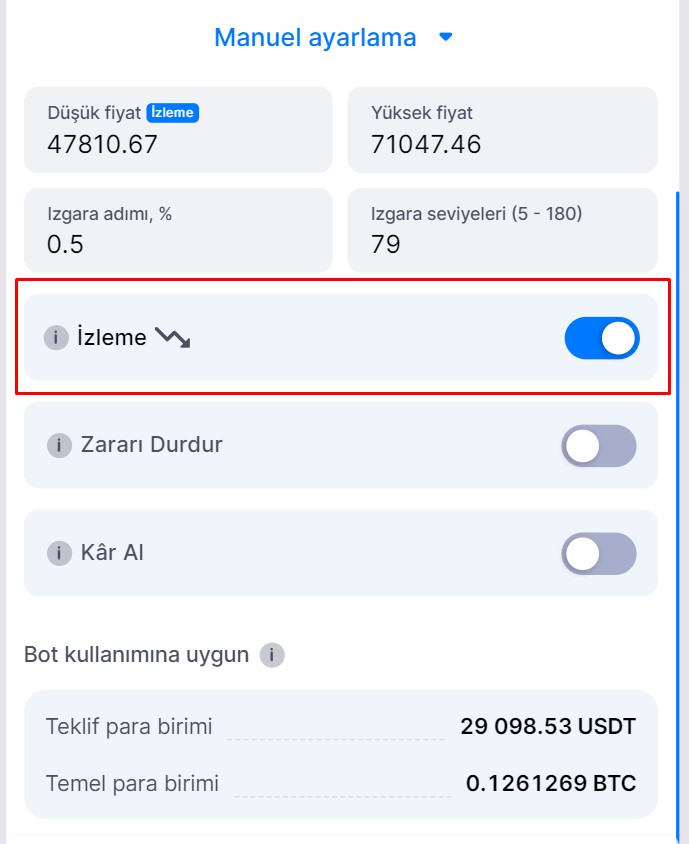Open info for Bot kullanımına uygun
Image resolution: width=689 pixels, height=844 pixels.
[x=272, y=655]
